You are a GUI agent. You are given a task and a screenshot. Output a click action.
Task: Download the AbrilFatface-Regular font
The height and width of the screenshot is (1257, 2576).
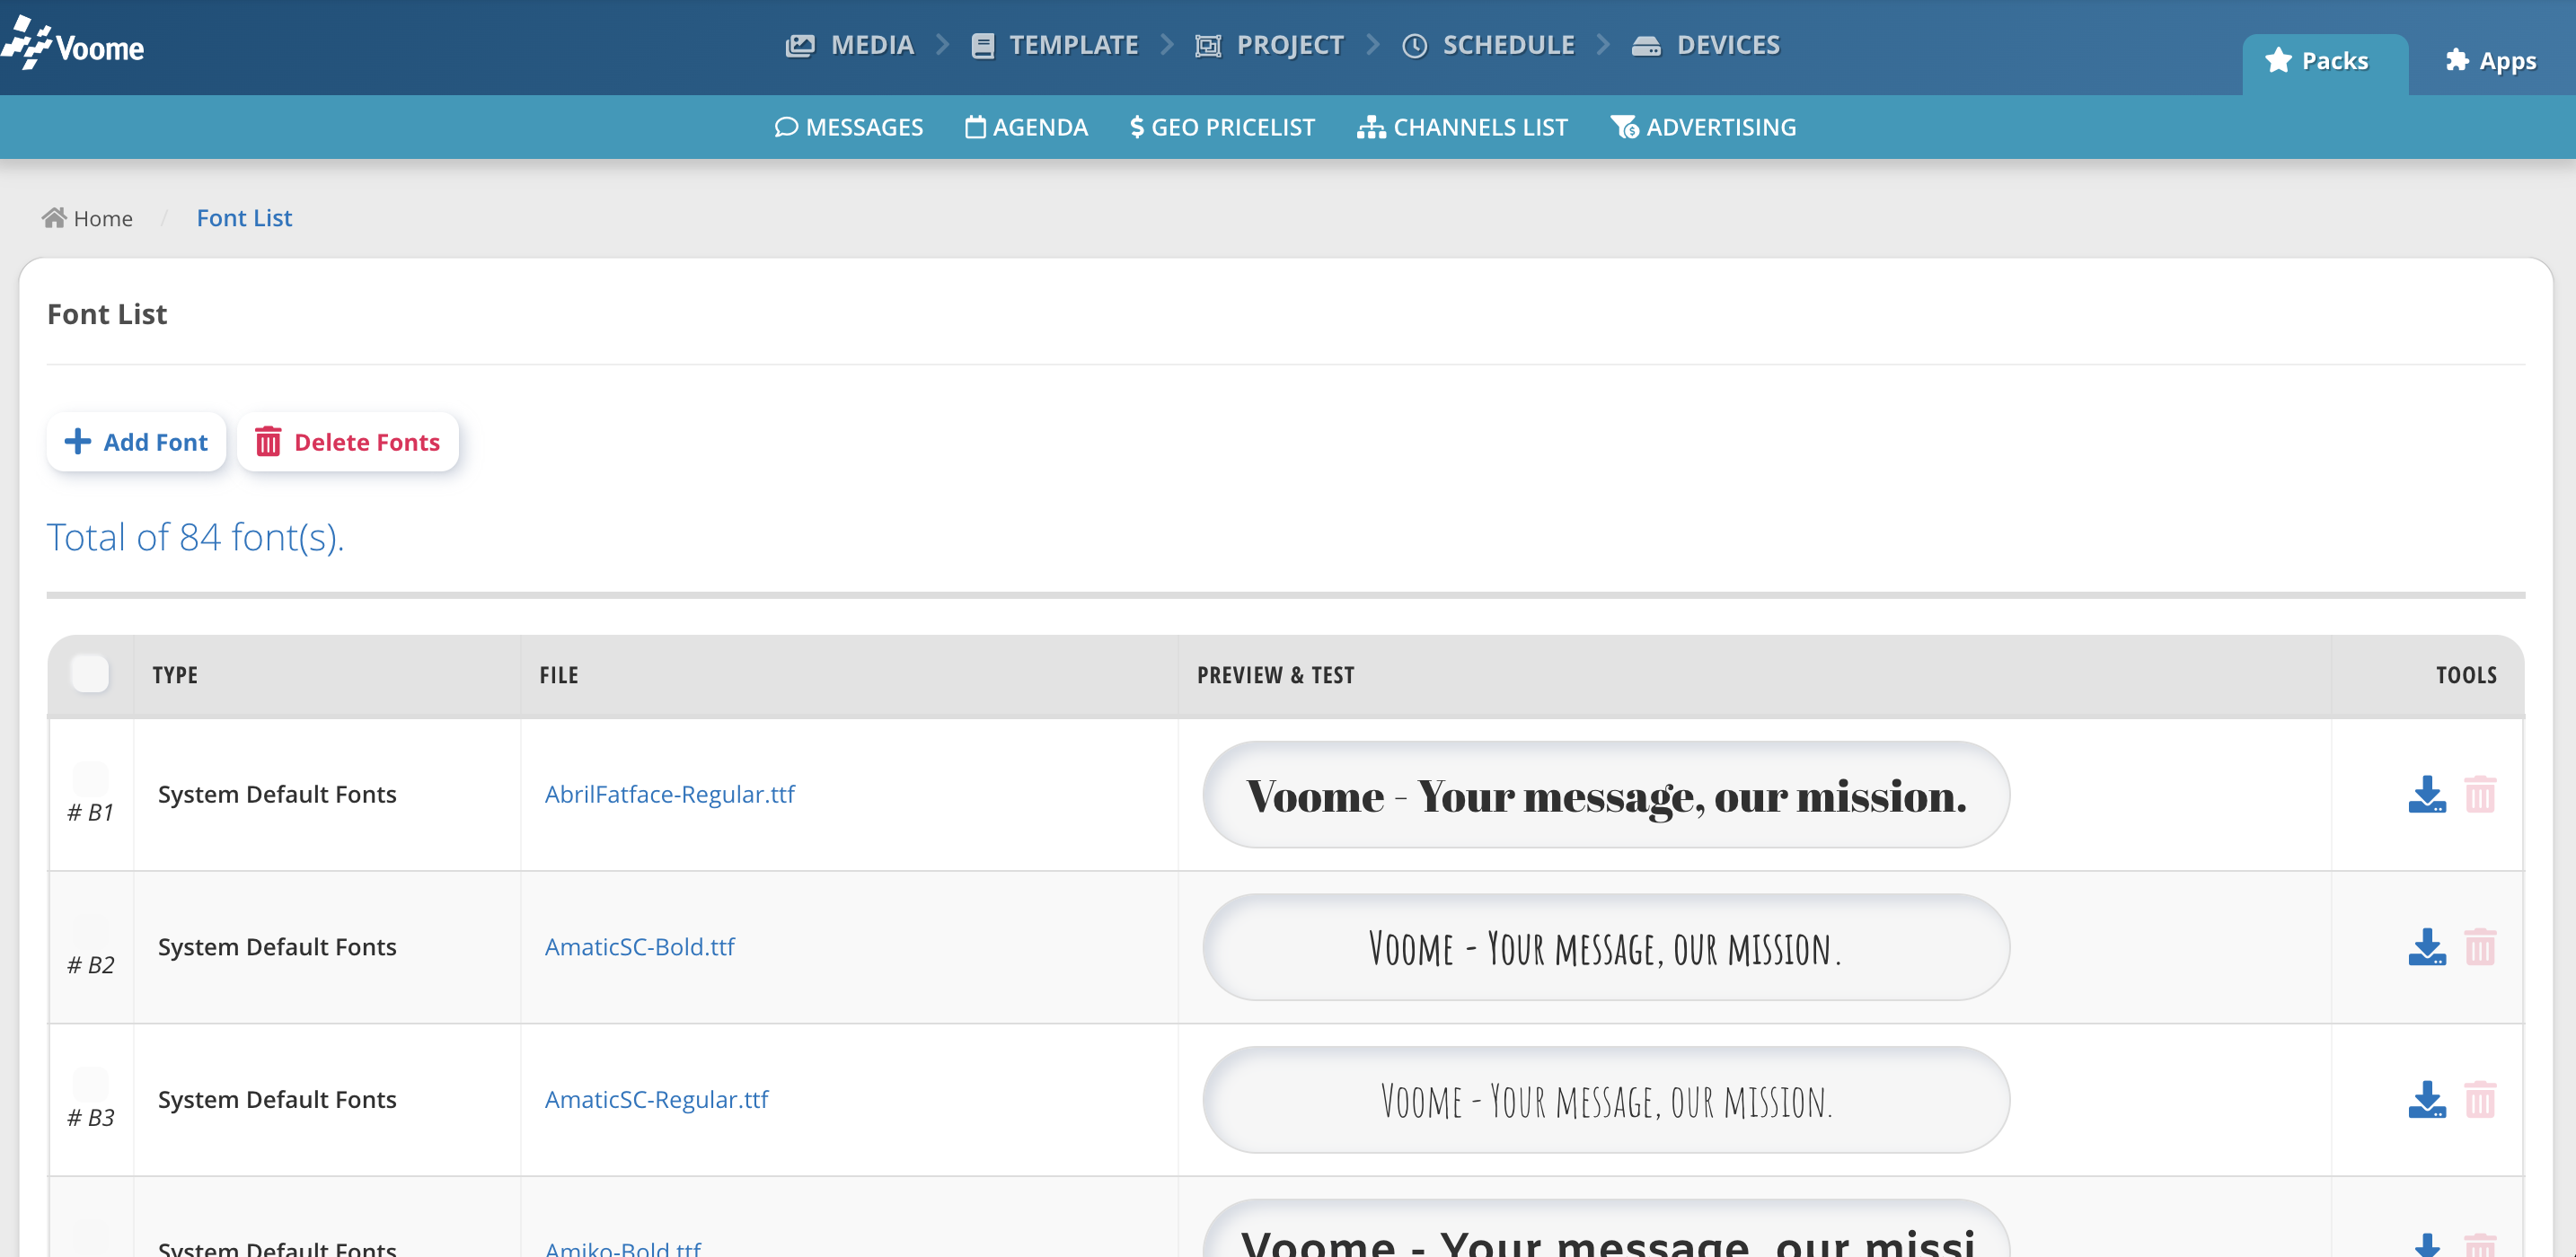[x=2427, y=795]
